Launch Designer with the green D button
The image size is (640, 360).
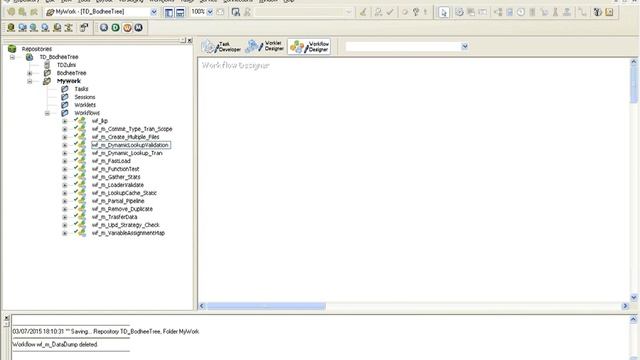tap(116, 28)
